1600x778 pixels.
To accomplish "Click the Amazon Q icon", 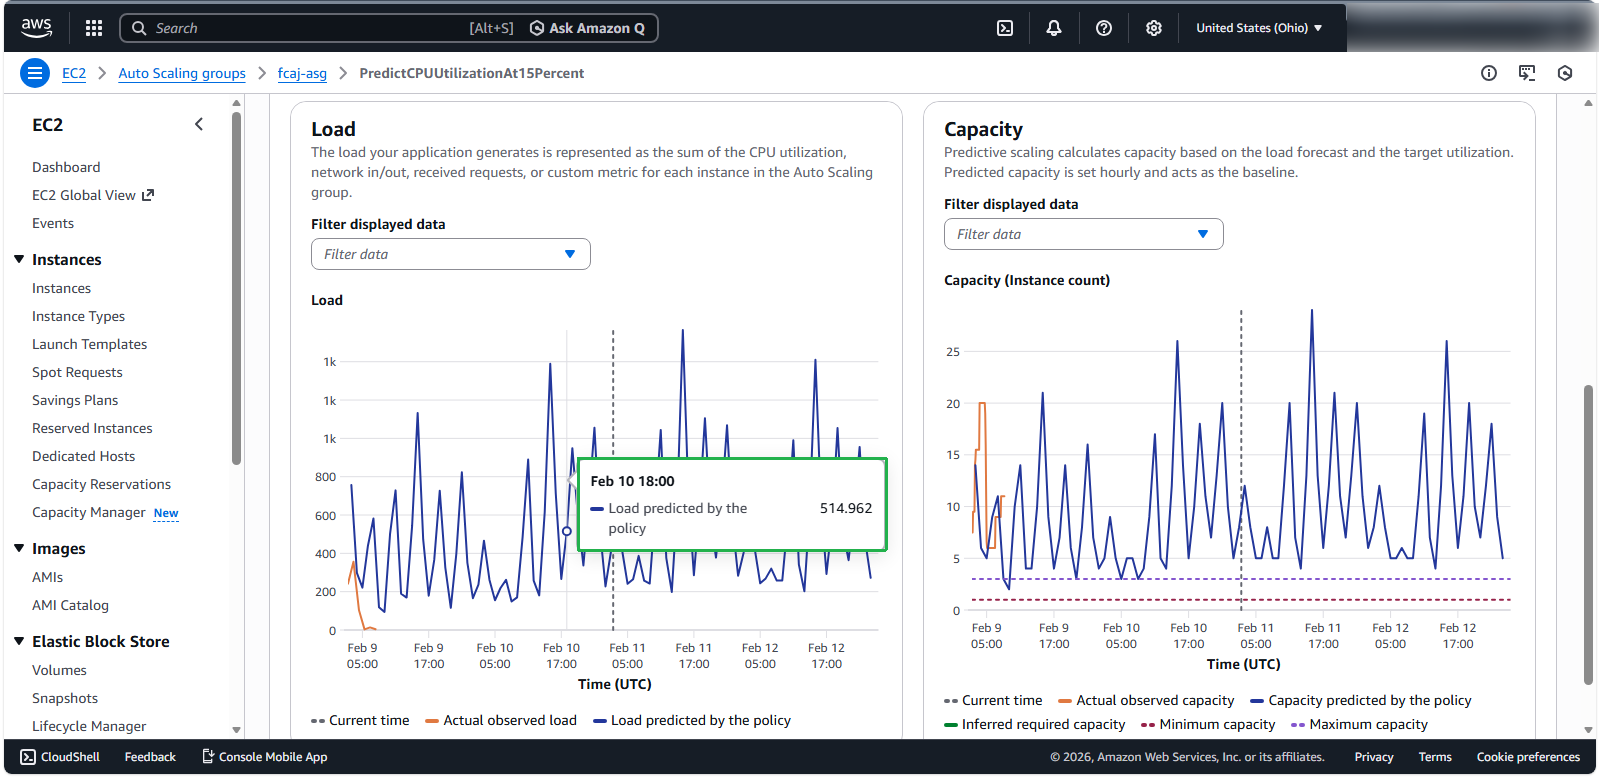I will pyautogui.click(x=537, y=28).
